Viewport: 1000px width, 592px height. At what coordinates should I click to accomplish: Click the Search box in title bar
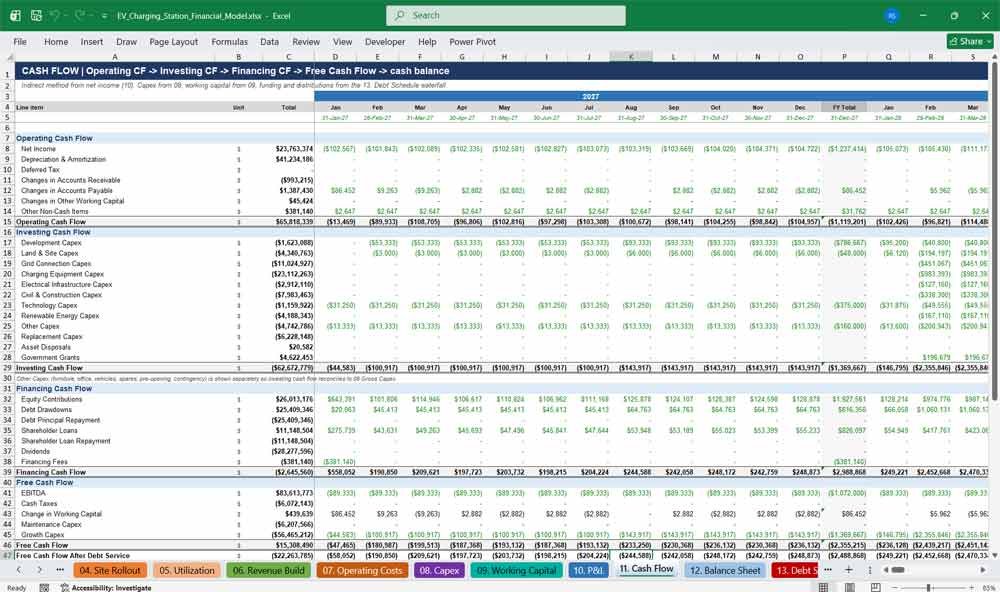pos(506,15)
